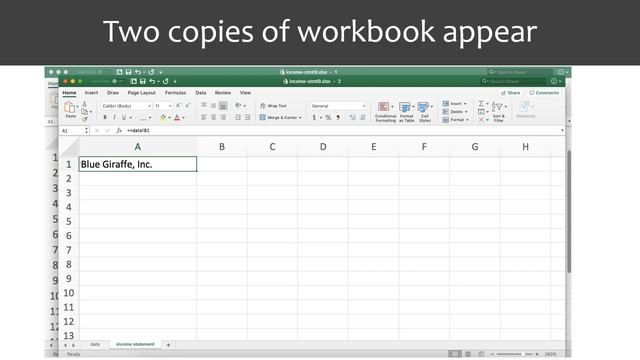The image size is (640, 360).
Task: Click the Name Box showing A1
Action: (x=74, y=131)
